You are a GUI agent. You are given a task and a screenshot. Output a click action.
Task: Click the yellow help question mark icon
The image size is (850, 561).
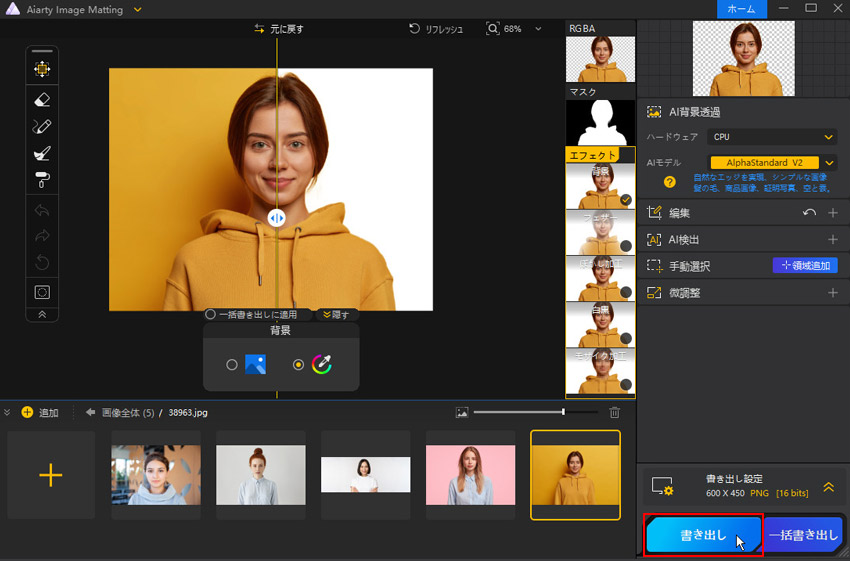[x=669, y=182]
